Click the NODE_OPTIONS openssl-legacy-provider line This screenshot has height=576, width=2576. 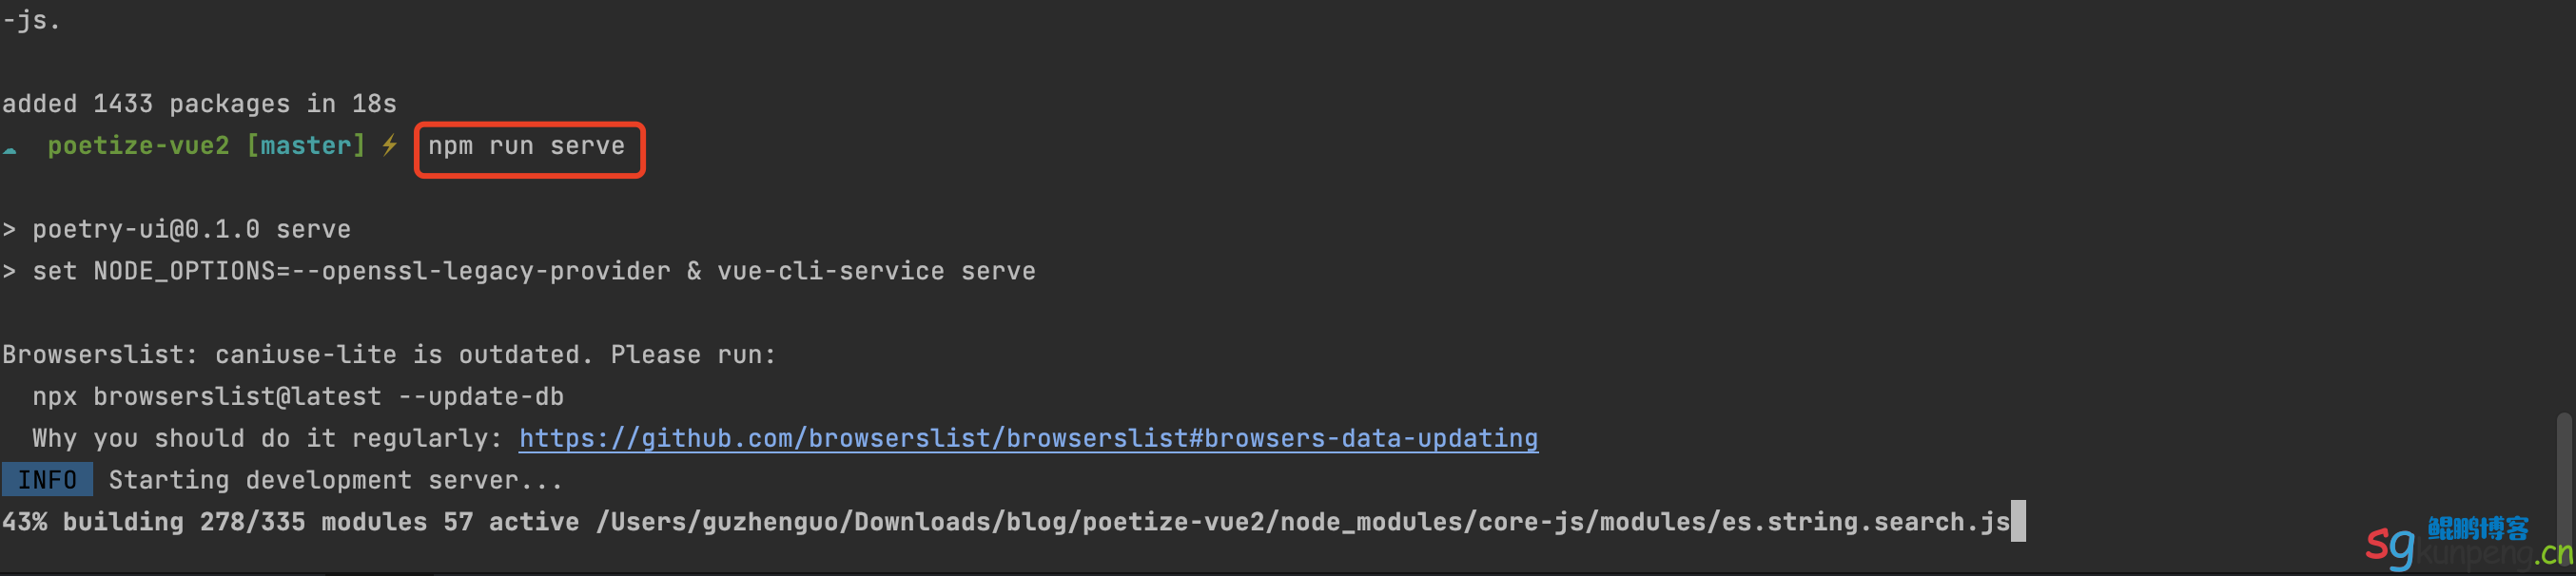pos(519,272)
